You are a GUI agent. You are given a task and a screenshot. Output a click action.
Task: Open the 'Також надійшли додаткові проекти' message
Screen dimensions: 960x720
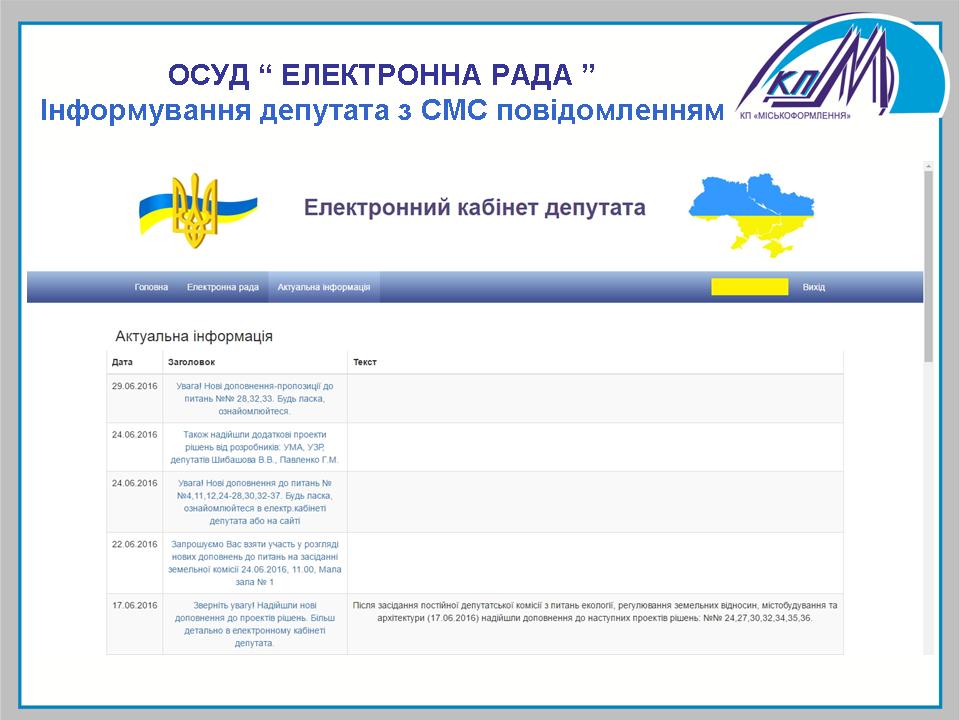(254, 447)
